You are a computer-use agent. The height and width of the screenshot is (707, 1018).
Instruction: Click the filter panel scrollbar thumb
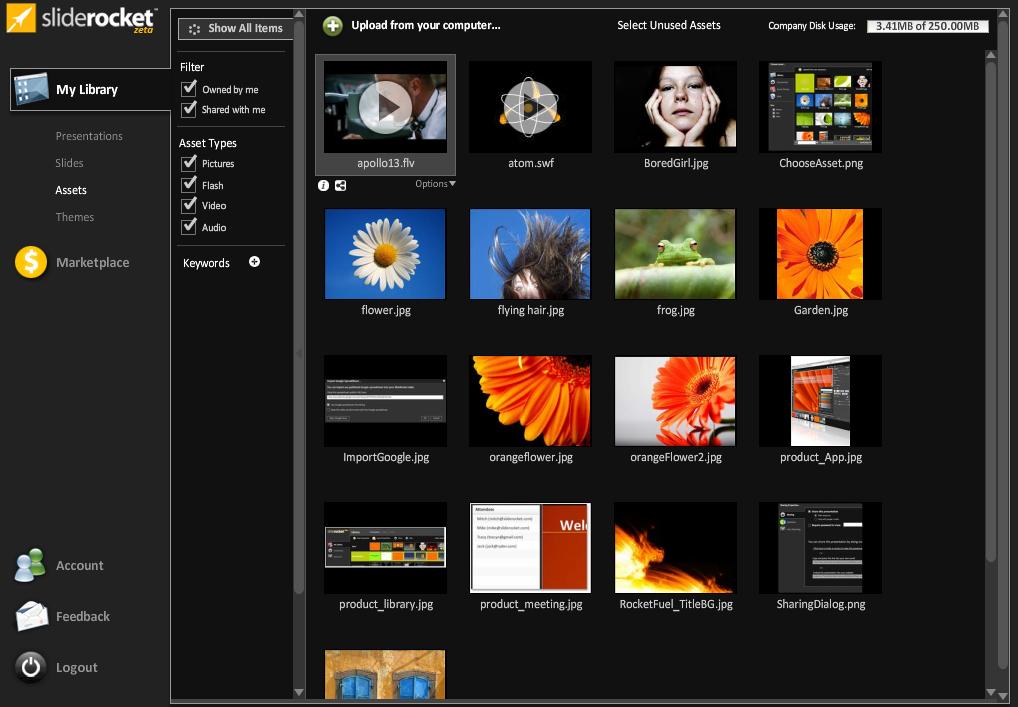click(299, 305)
